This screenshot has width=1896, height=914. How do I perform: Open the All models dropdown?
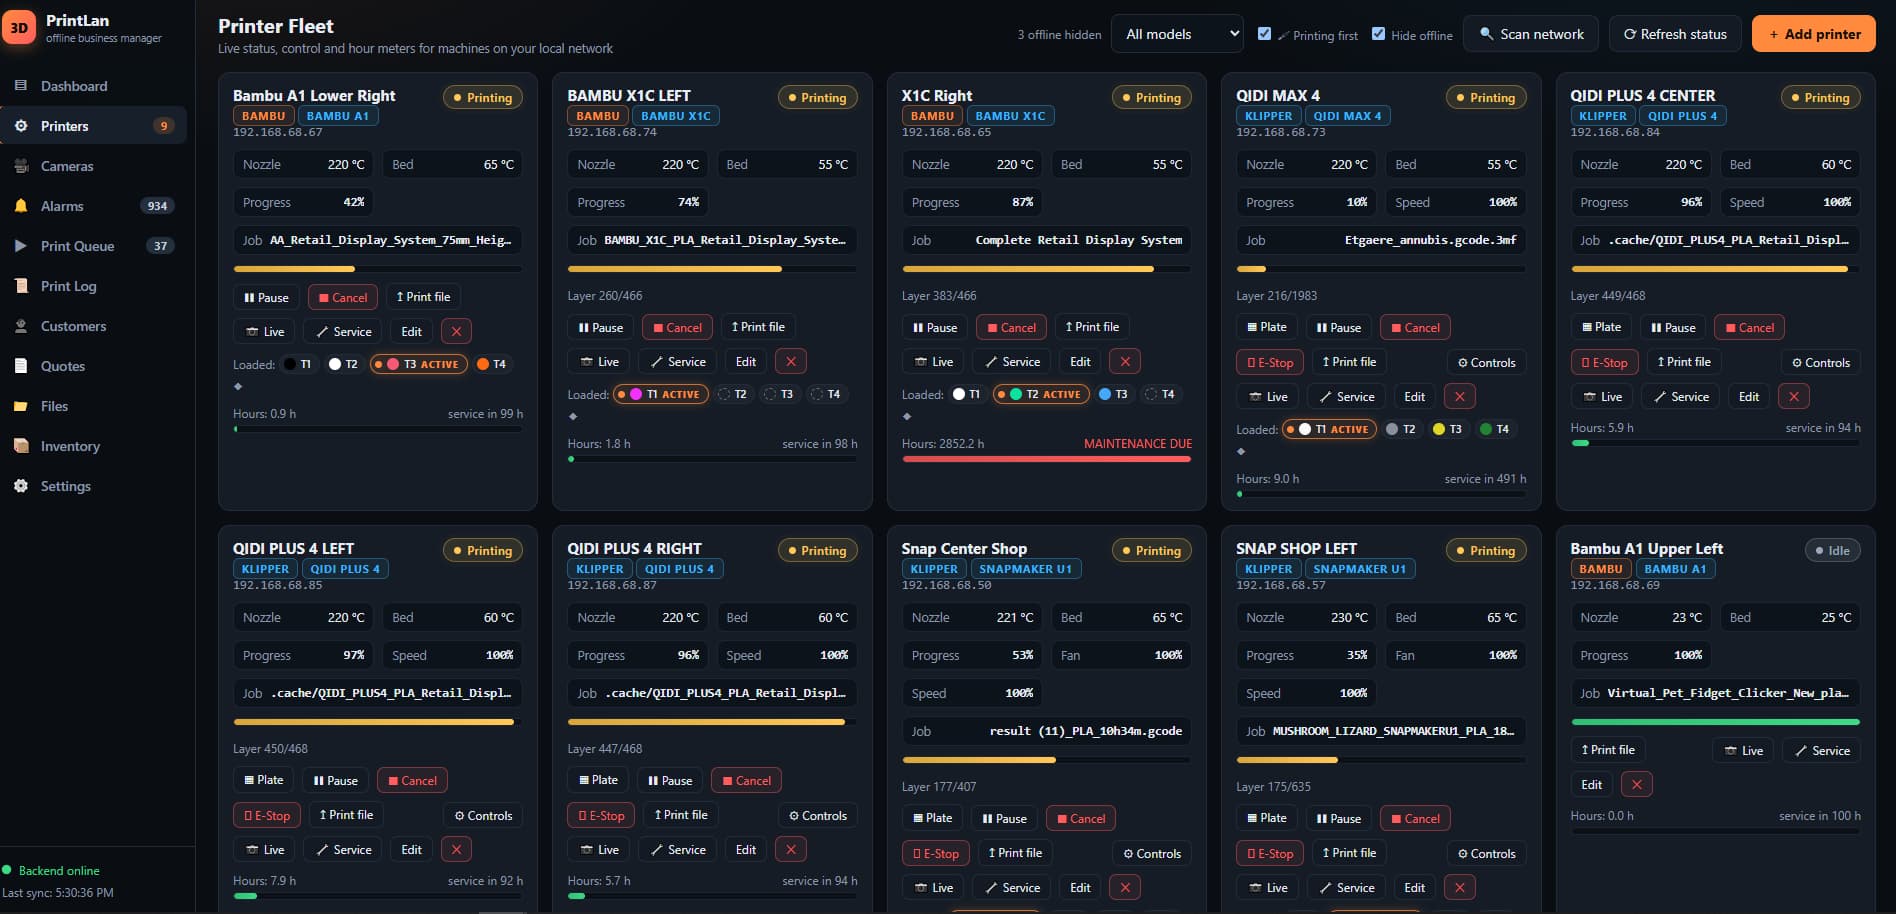(1177, 34)
